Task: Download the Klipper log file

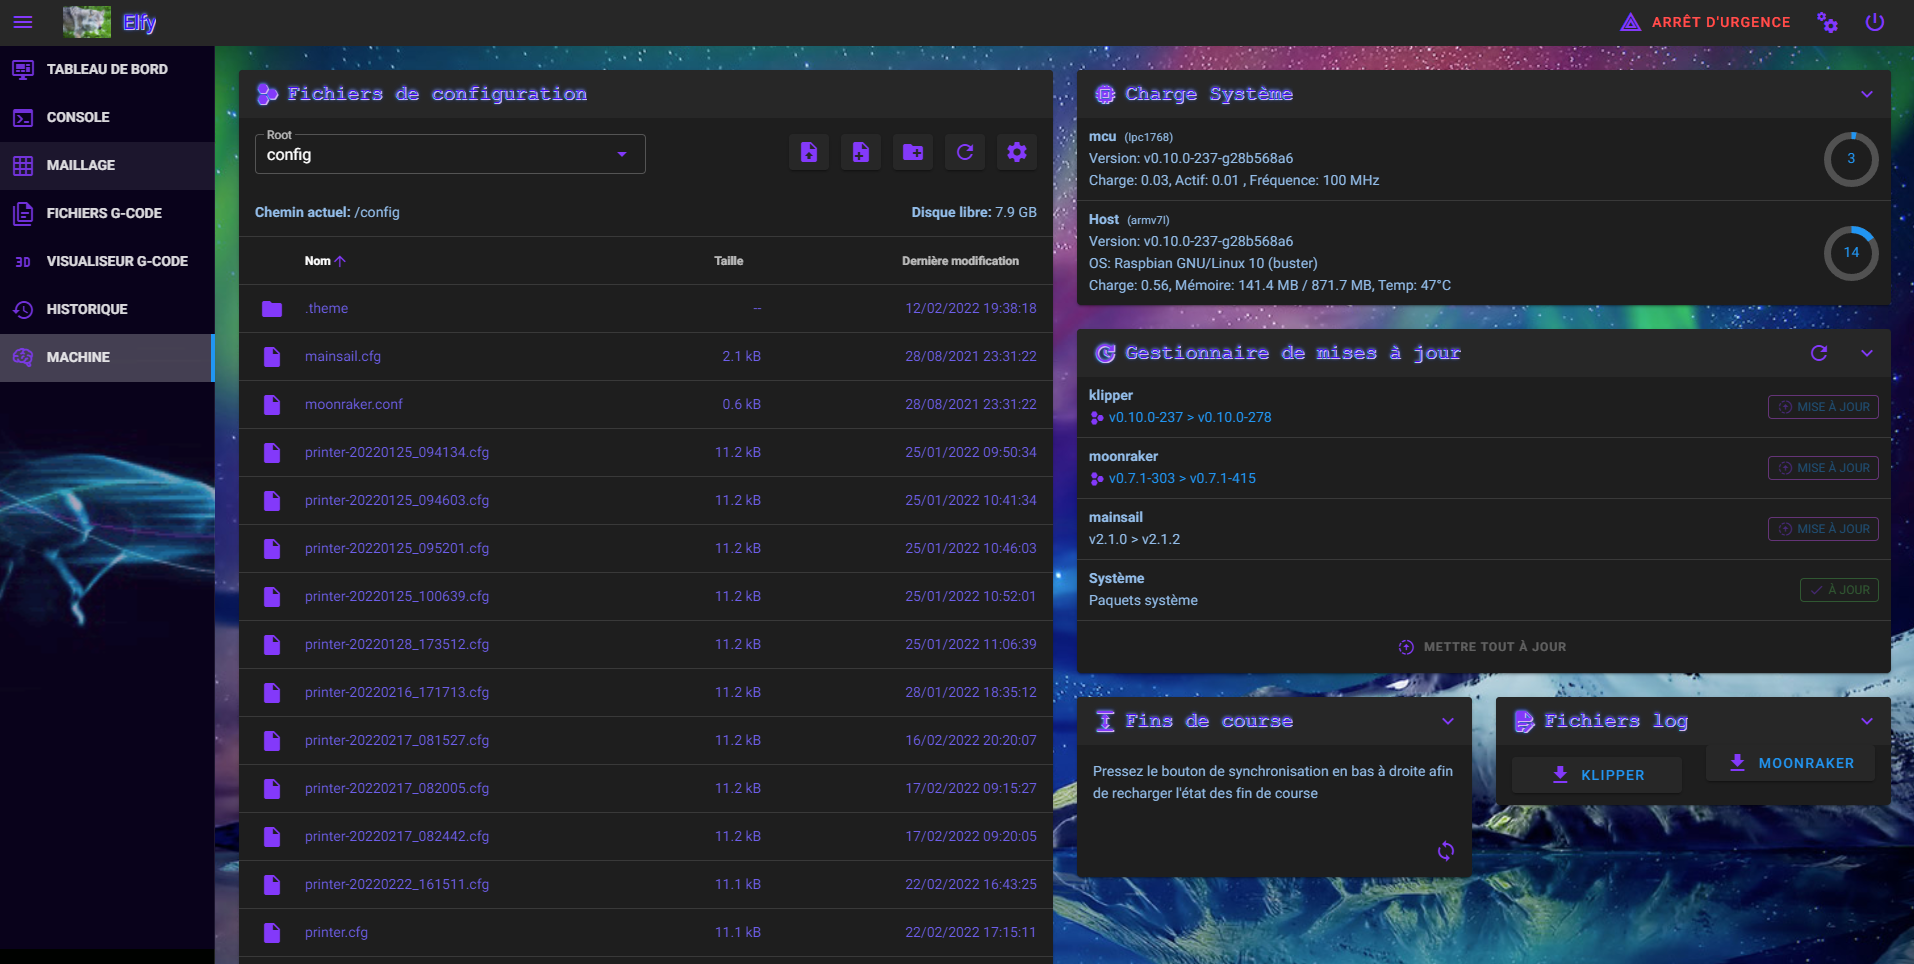Action: [x=1596, y=775]
